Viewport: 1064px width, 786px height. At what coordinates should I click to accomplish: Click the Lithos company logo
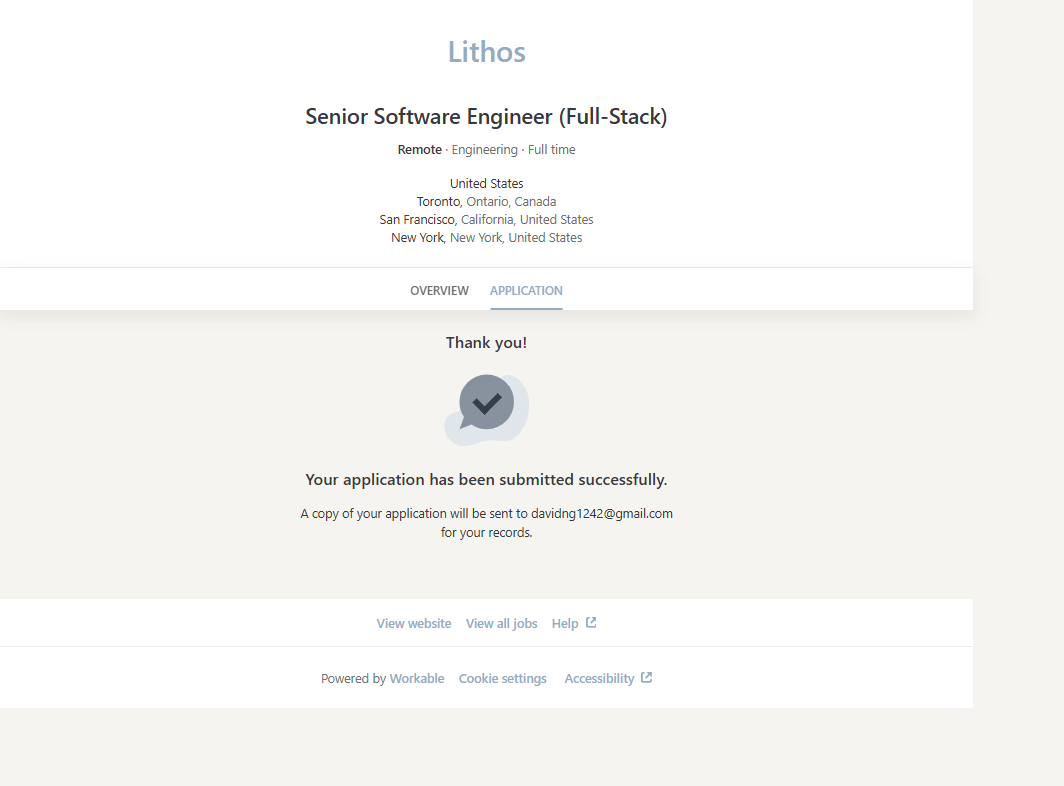pyautogui.click(x=486, y=52)
